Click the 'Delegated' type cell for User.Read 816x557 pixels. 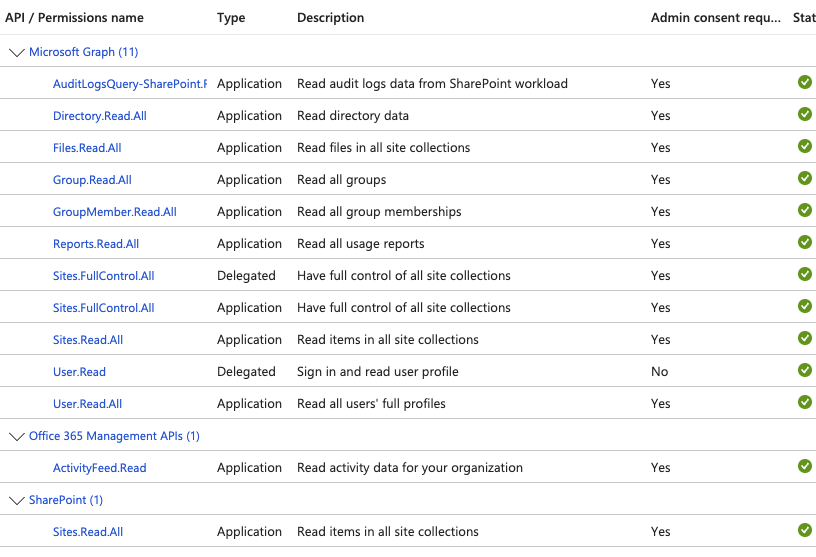point(246,372)
